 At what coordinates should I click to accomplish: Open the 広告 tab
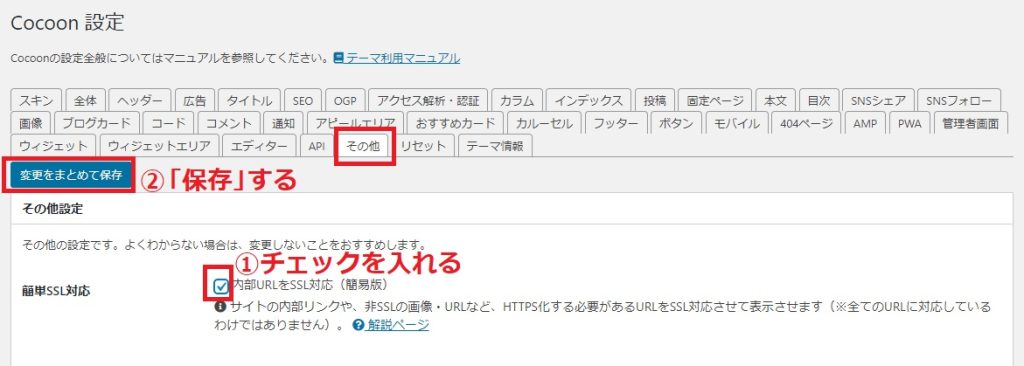point(195,101)
